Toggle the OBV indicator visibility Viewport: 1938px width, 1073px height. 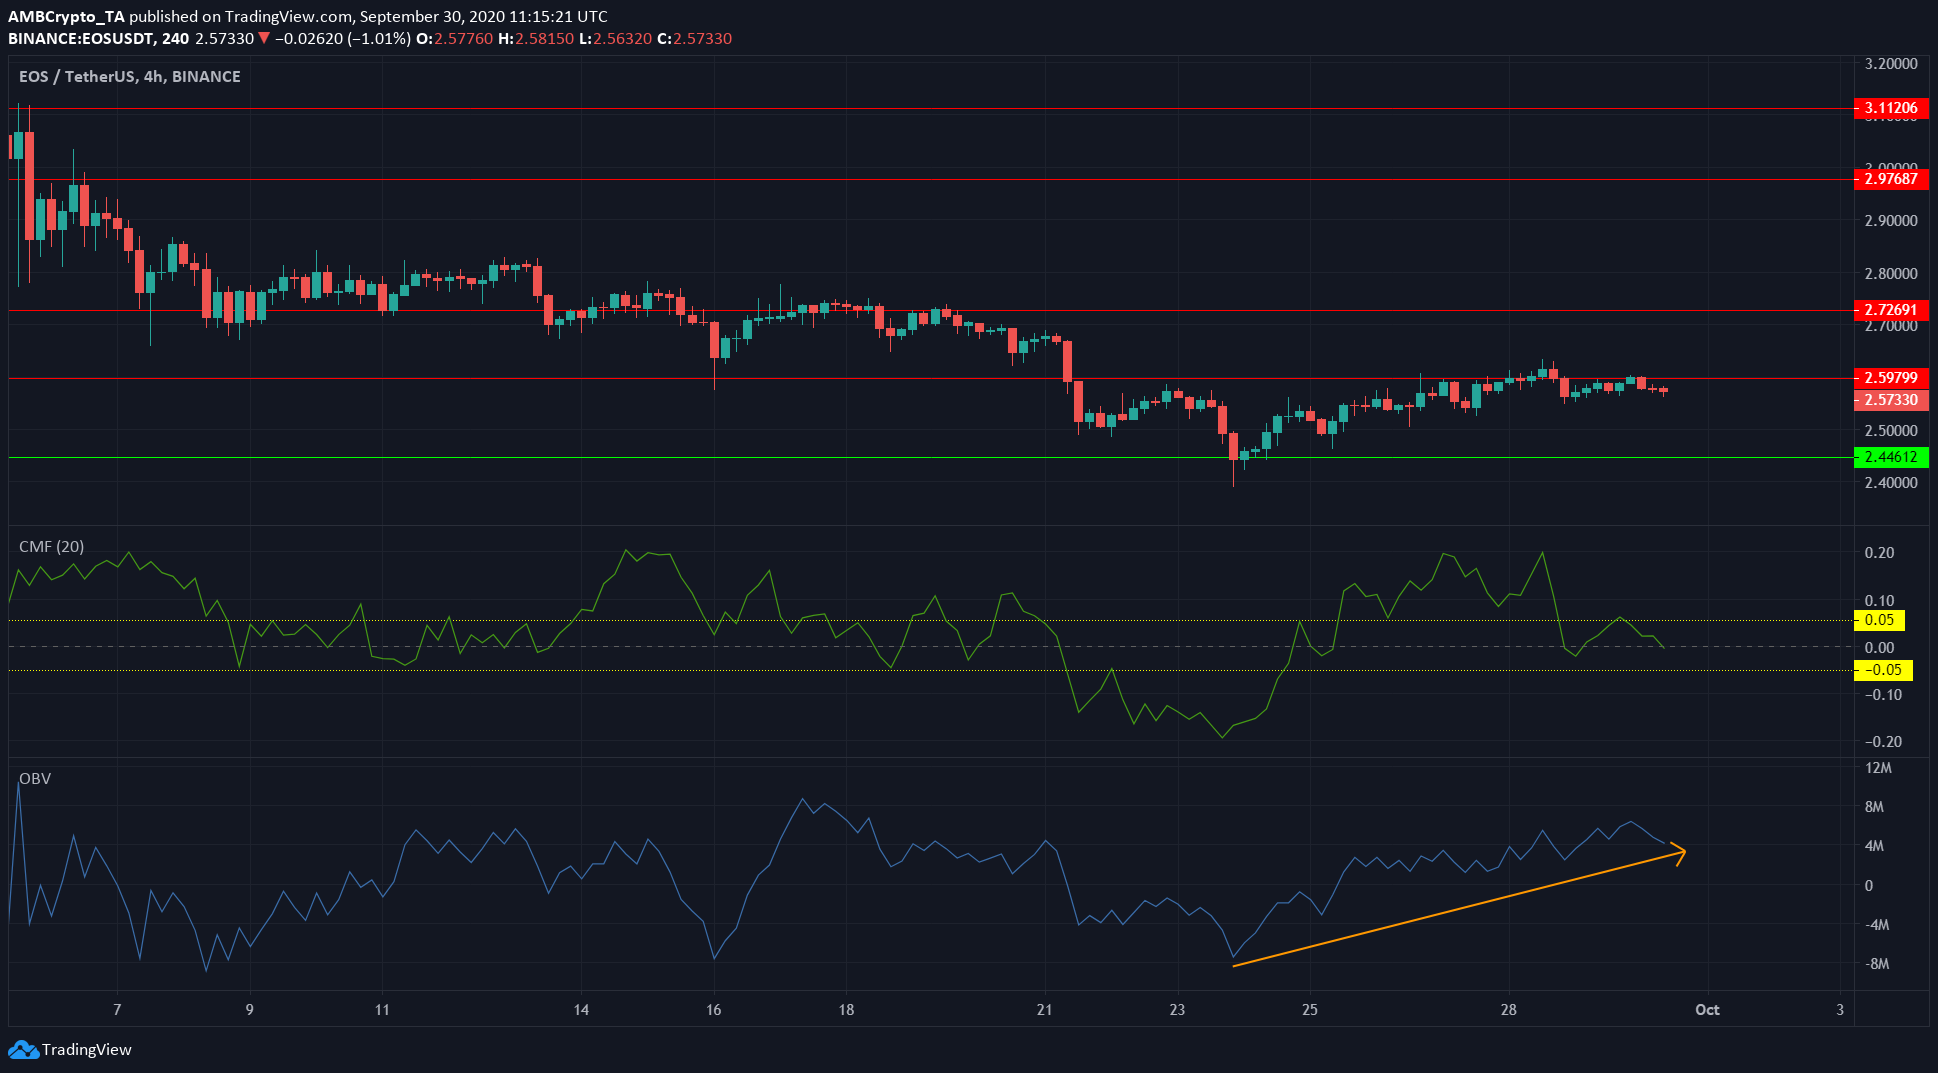[34, 778]
